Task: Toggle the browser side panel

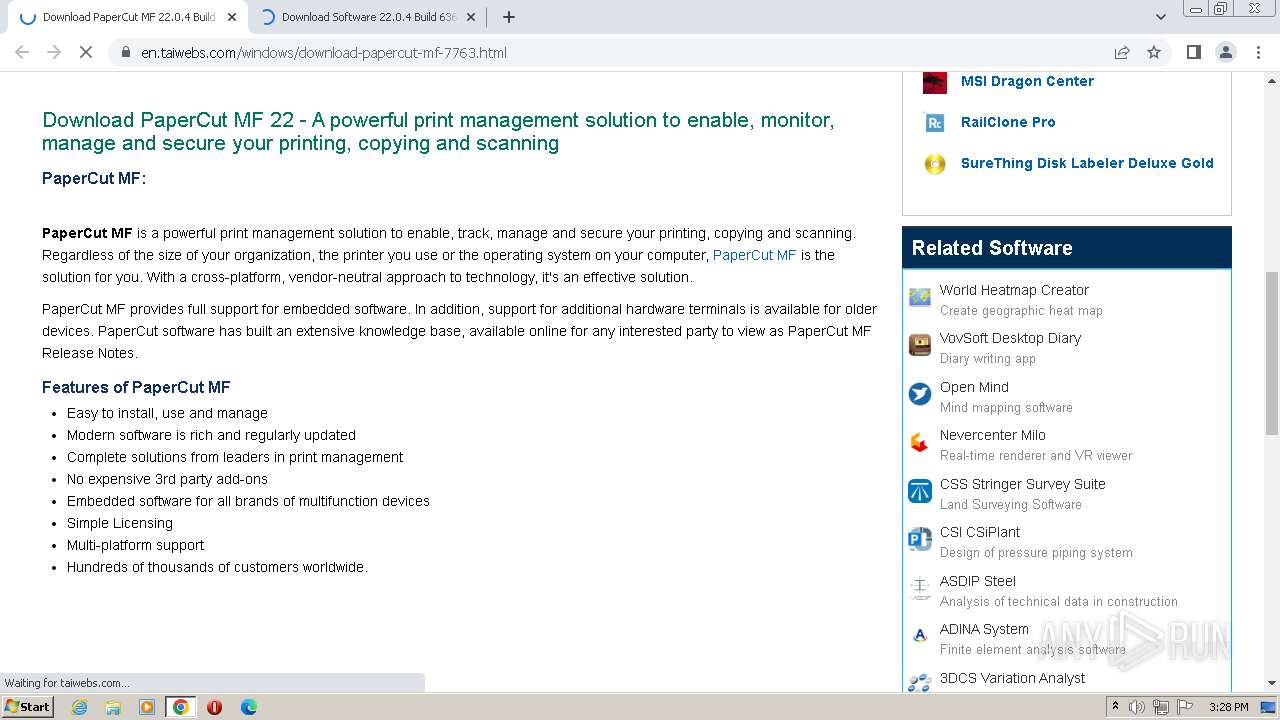Action: point(1193,52)
